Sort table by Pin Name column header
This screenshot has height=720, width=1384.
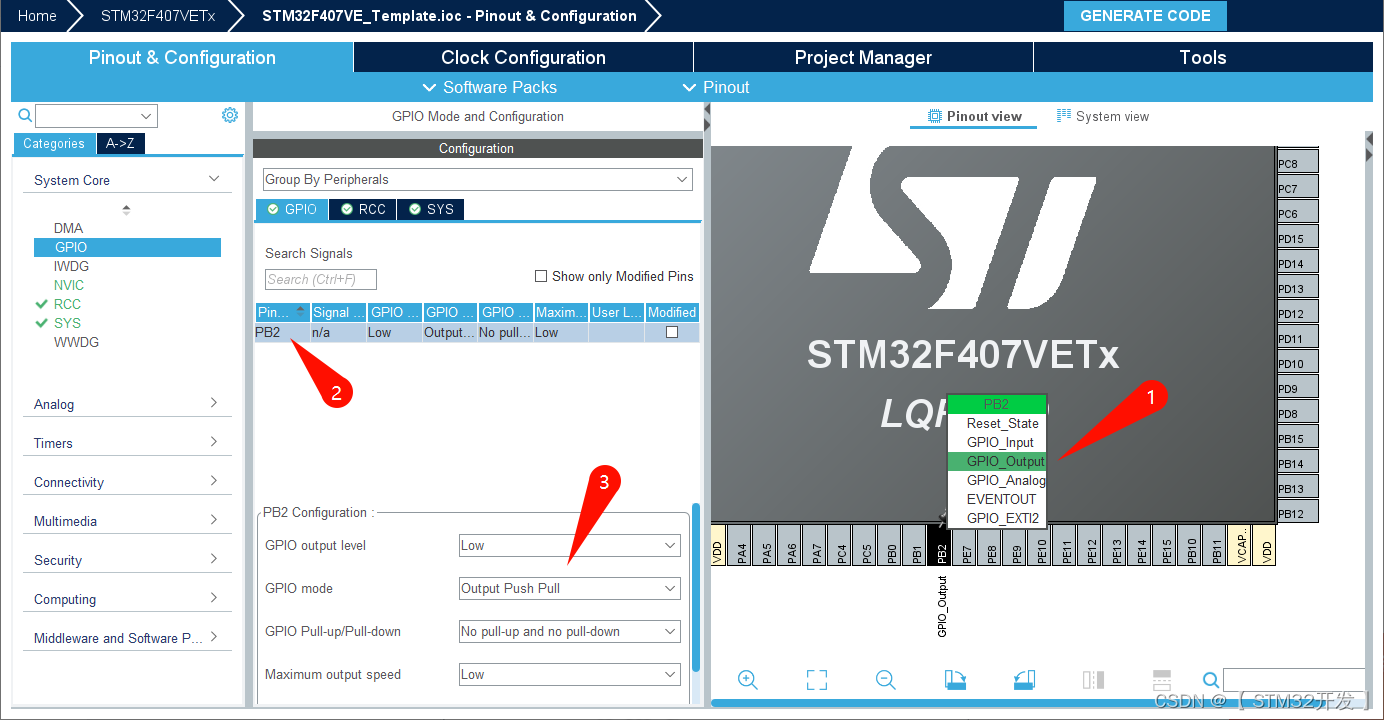[283, 312]
